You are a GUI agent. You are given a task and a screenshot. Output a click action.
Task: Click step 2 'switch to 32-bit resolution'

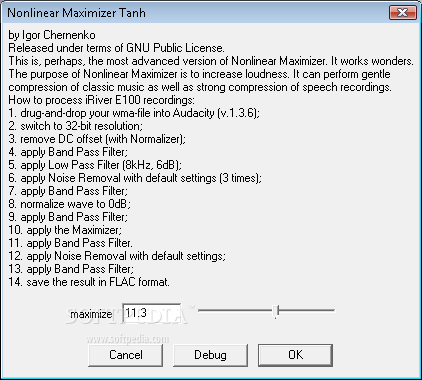point(76,126)
